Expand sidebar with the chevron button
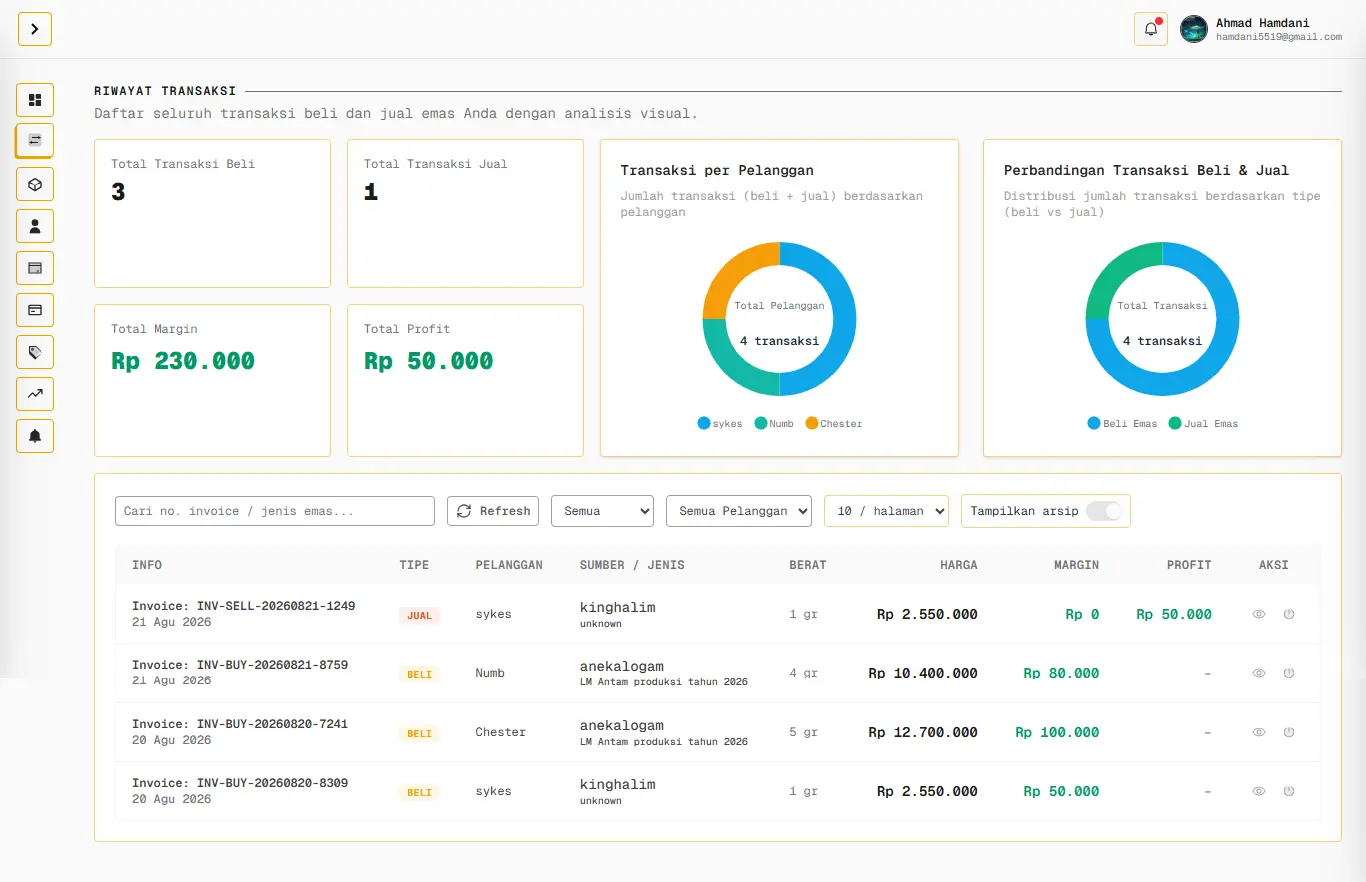The image size is (1366, 882). tap(35, 29)
